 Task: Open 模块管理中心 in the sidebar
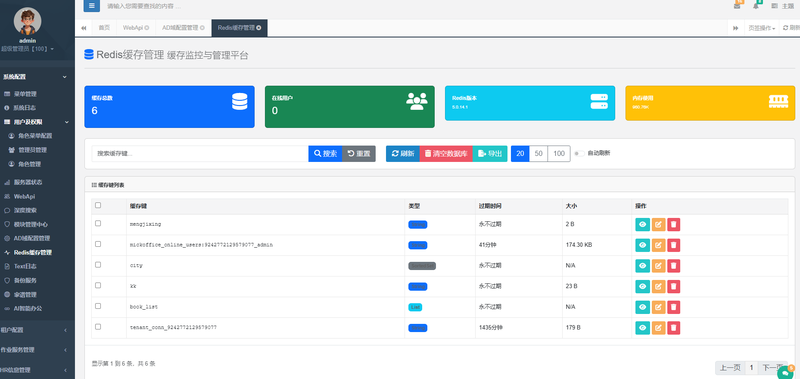click(x=31, y=224)
